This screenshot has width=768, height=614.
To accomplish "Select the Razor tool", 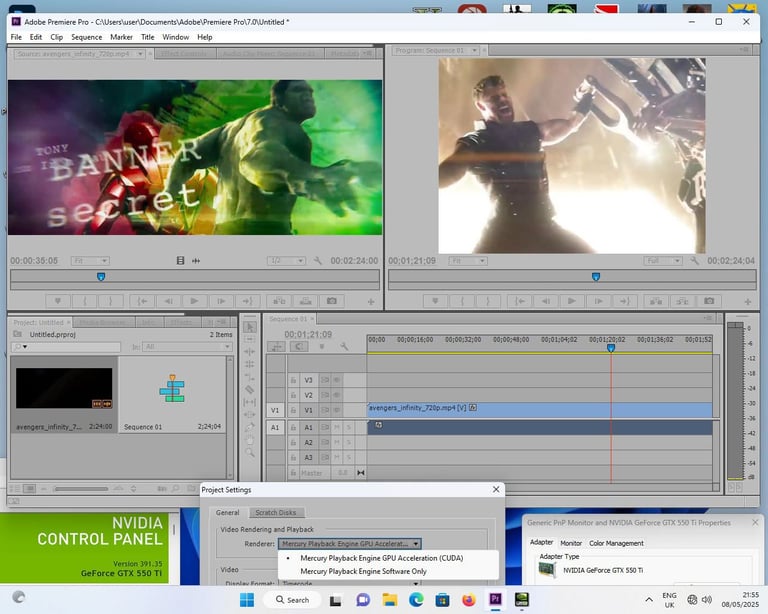I will (x=250, y=390).
